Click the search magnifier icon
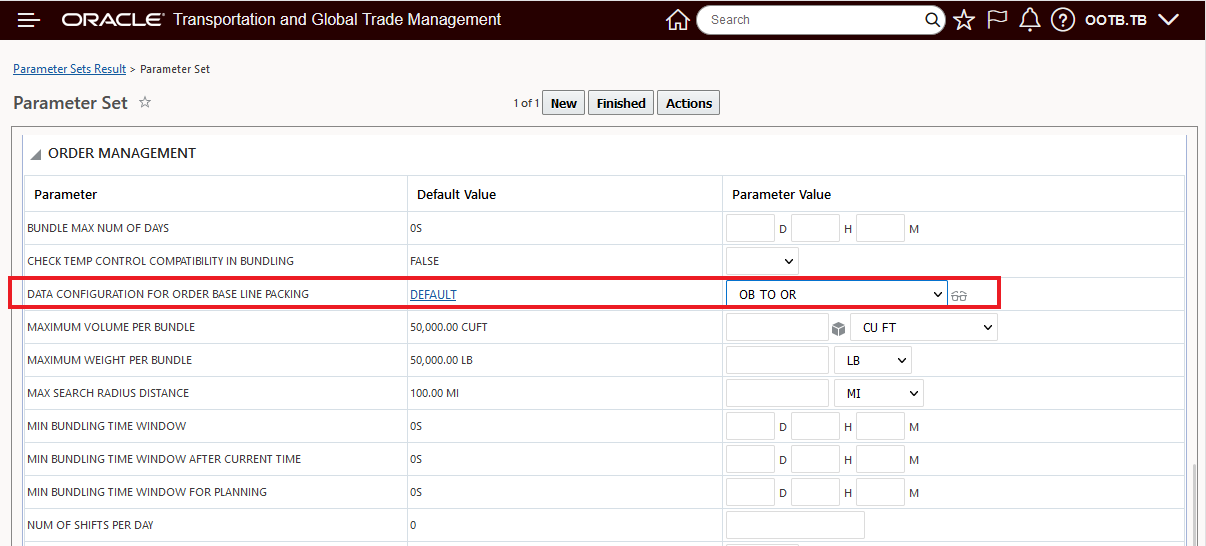Image resolution: width=1206 pixels, height=546 pixels. click(932, 20)
